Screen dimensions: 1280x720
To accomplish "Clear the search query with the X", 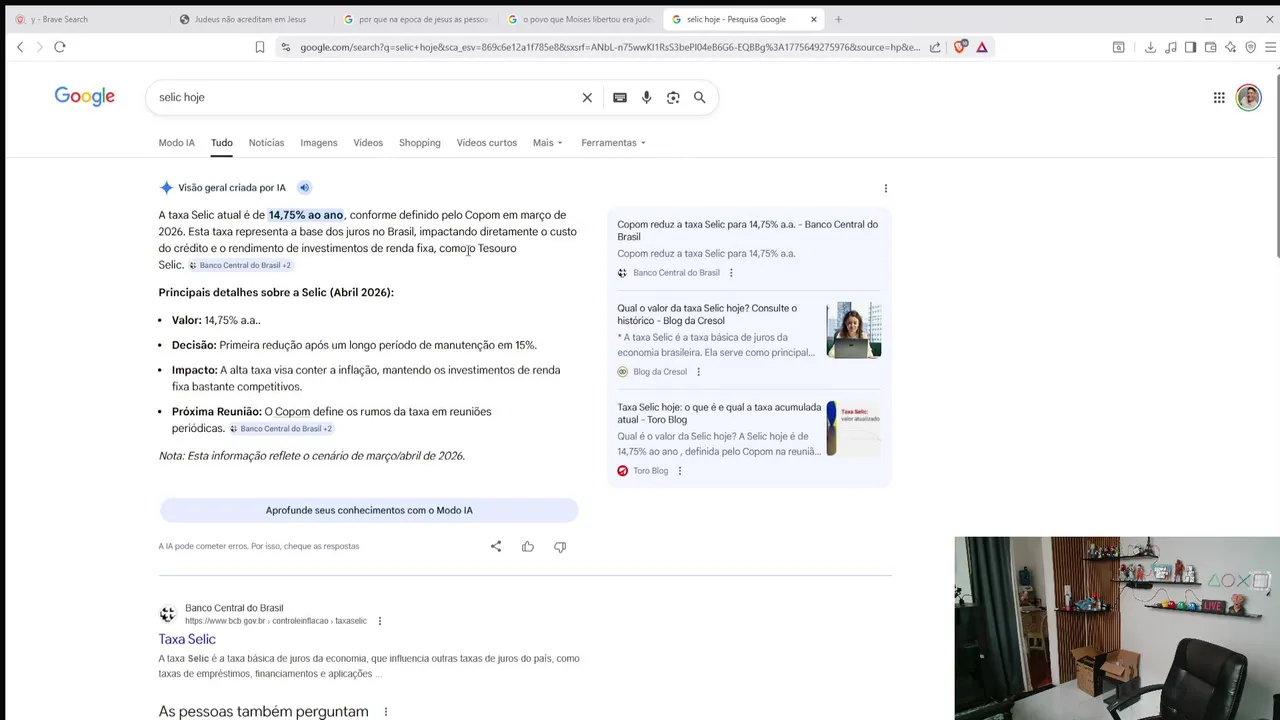I will click(x=587, y=97).
